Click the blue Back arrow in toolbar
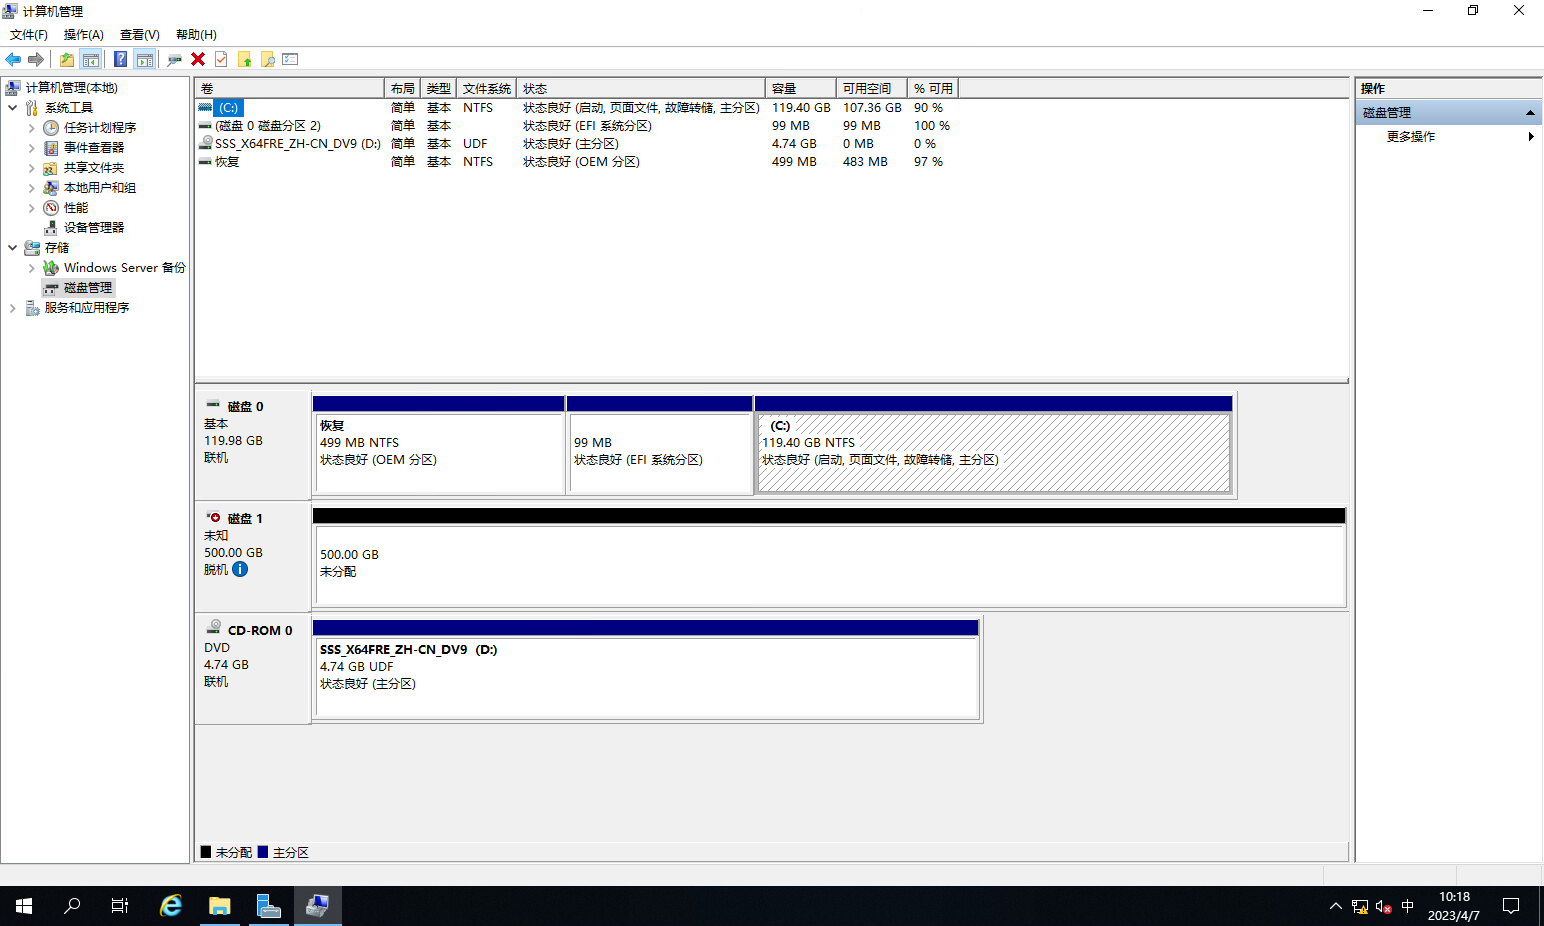 click(13, 60)
